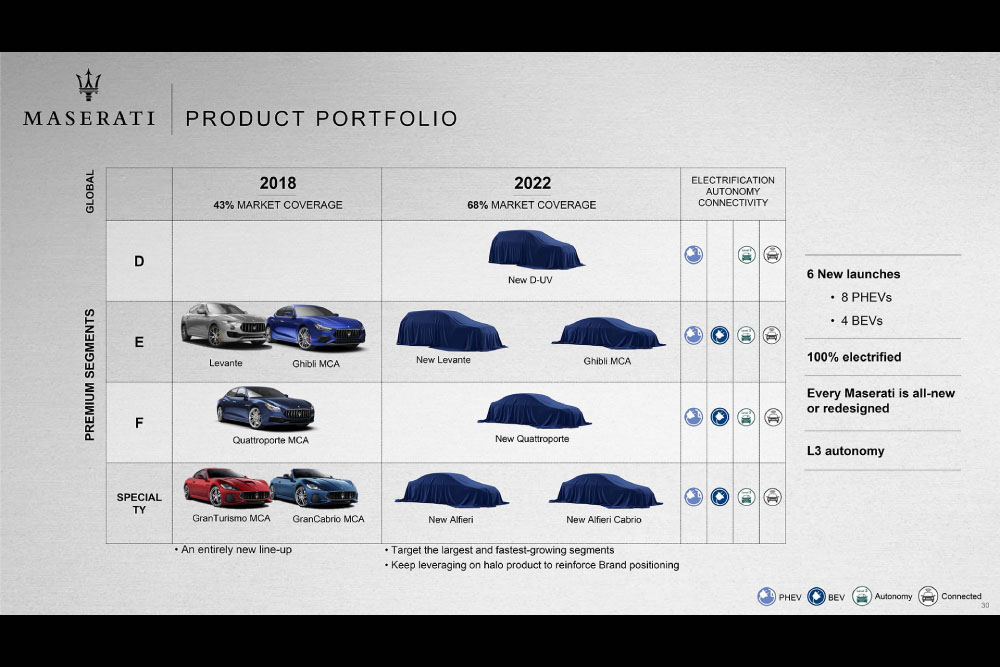Click the 6 New launches text

coord(853,274)
